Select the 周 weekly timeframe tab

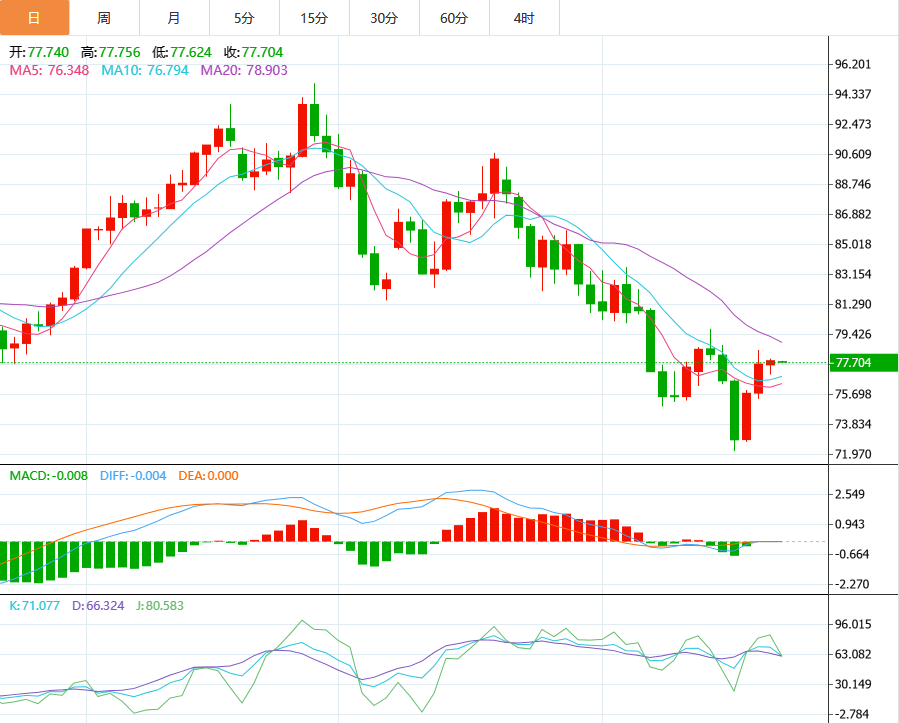click(104, 18)
